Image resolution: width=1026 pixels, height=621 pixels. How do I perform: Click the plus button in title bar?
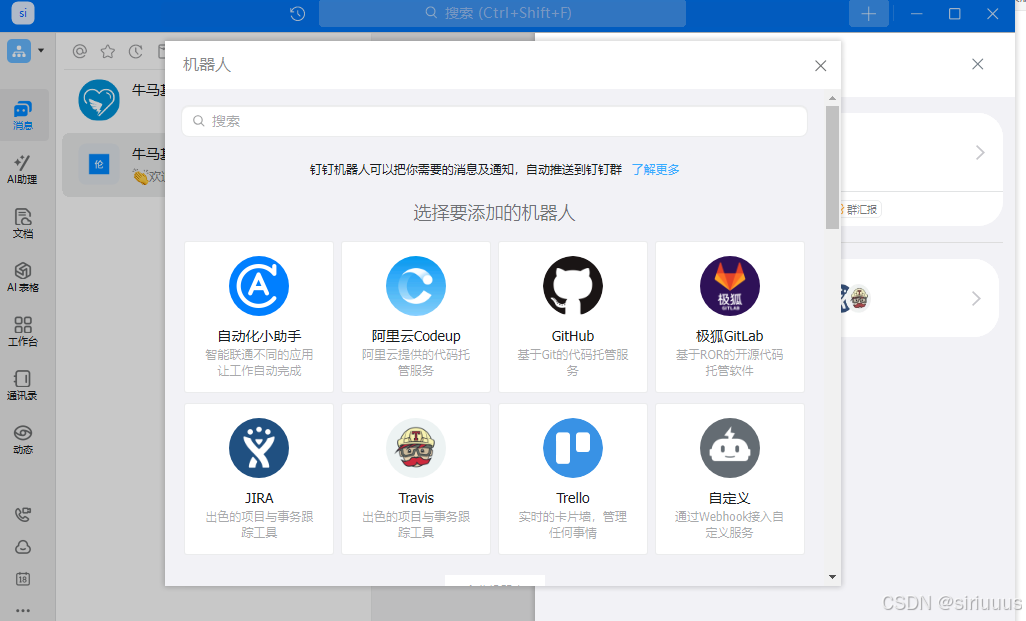868,14
